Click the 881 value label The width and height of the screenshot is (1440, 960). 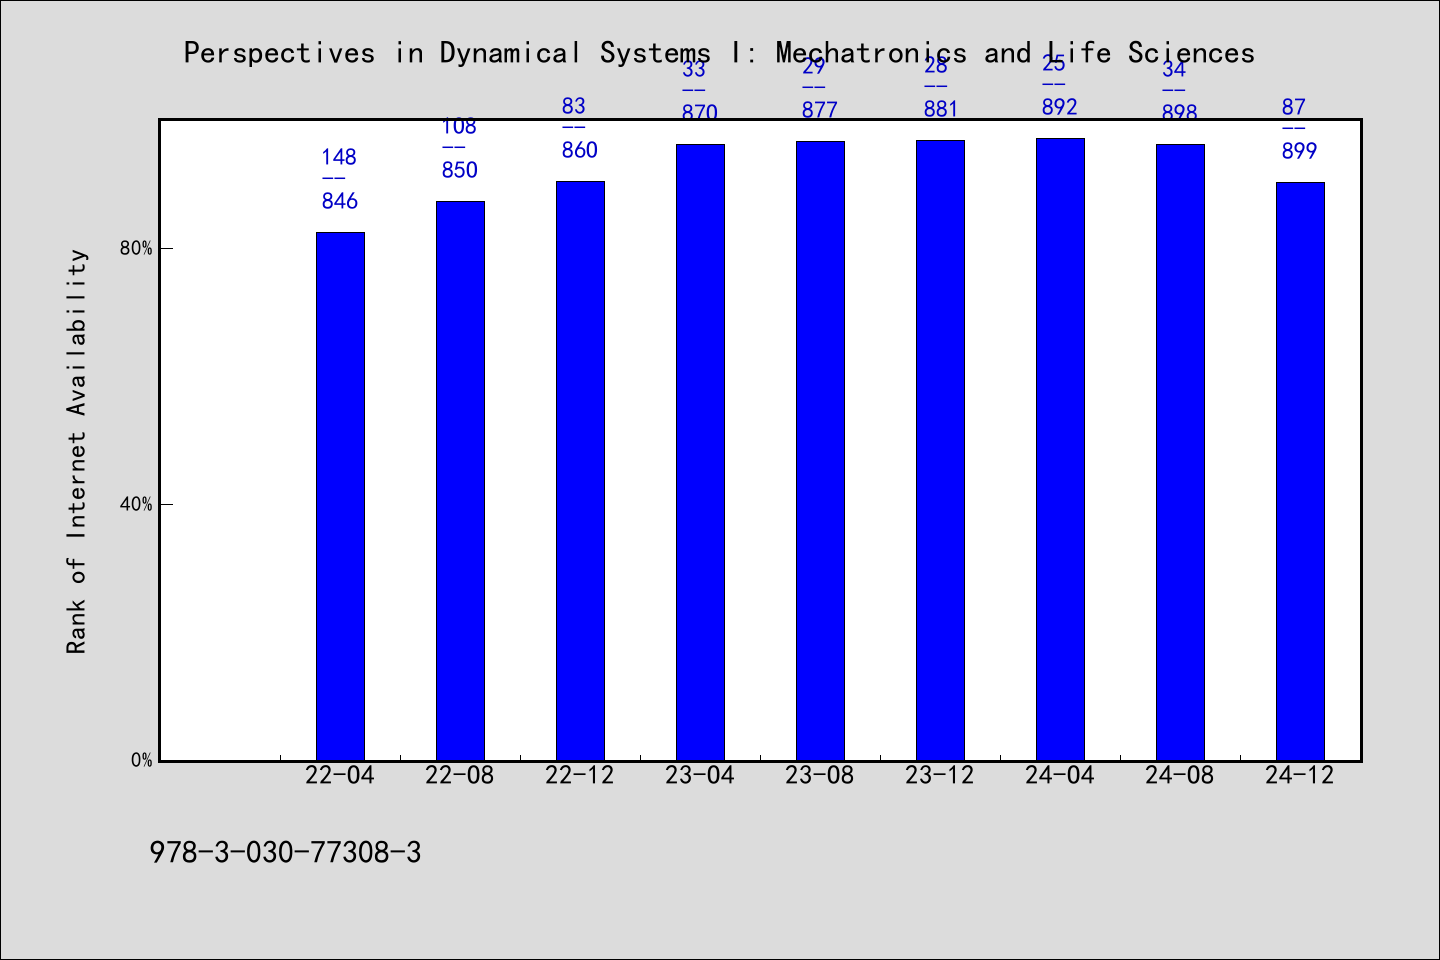click(940, 109)
